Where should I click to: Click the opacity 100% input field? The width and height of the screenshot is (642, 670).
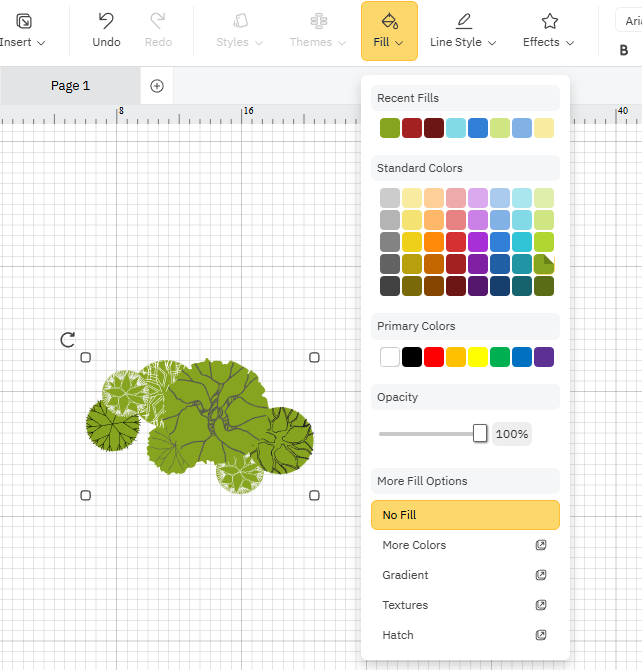(x=512, y=434)
